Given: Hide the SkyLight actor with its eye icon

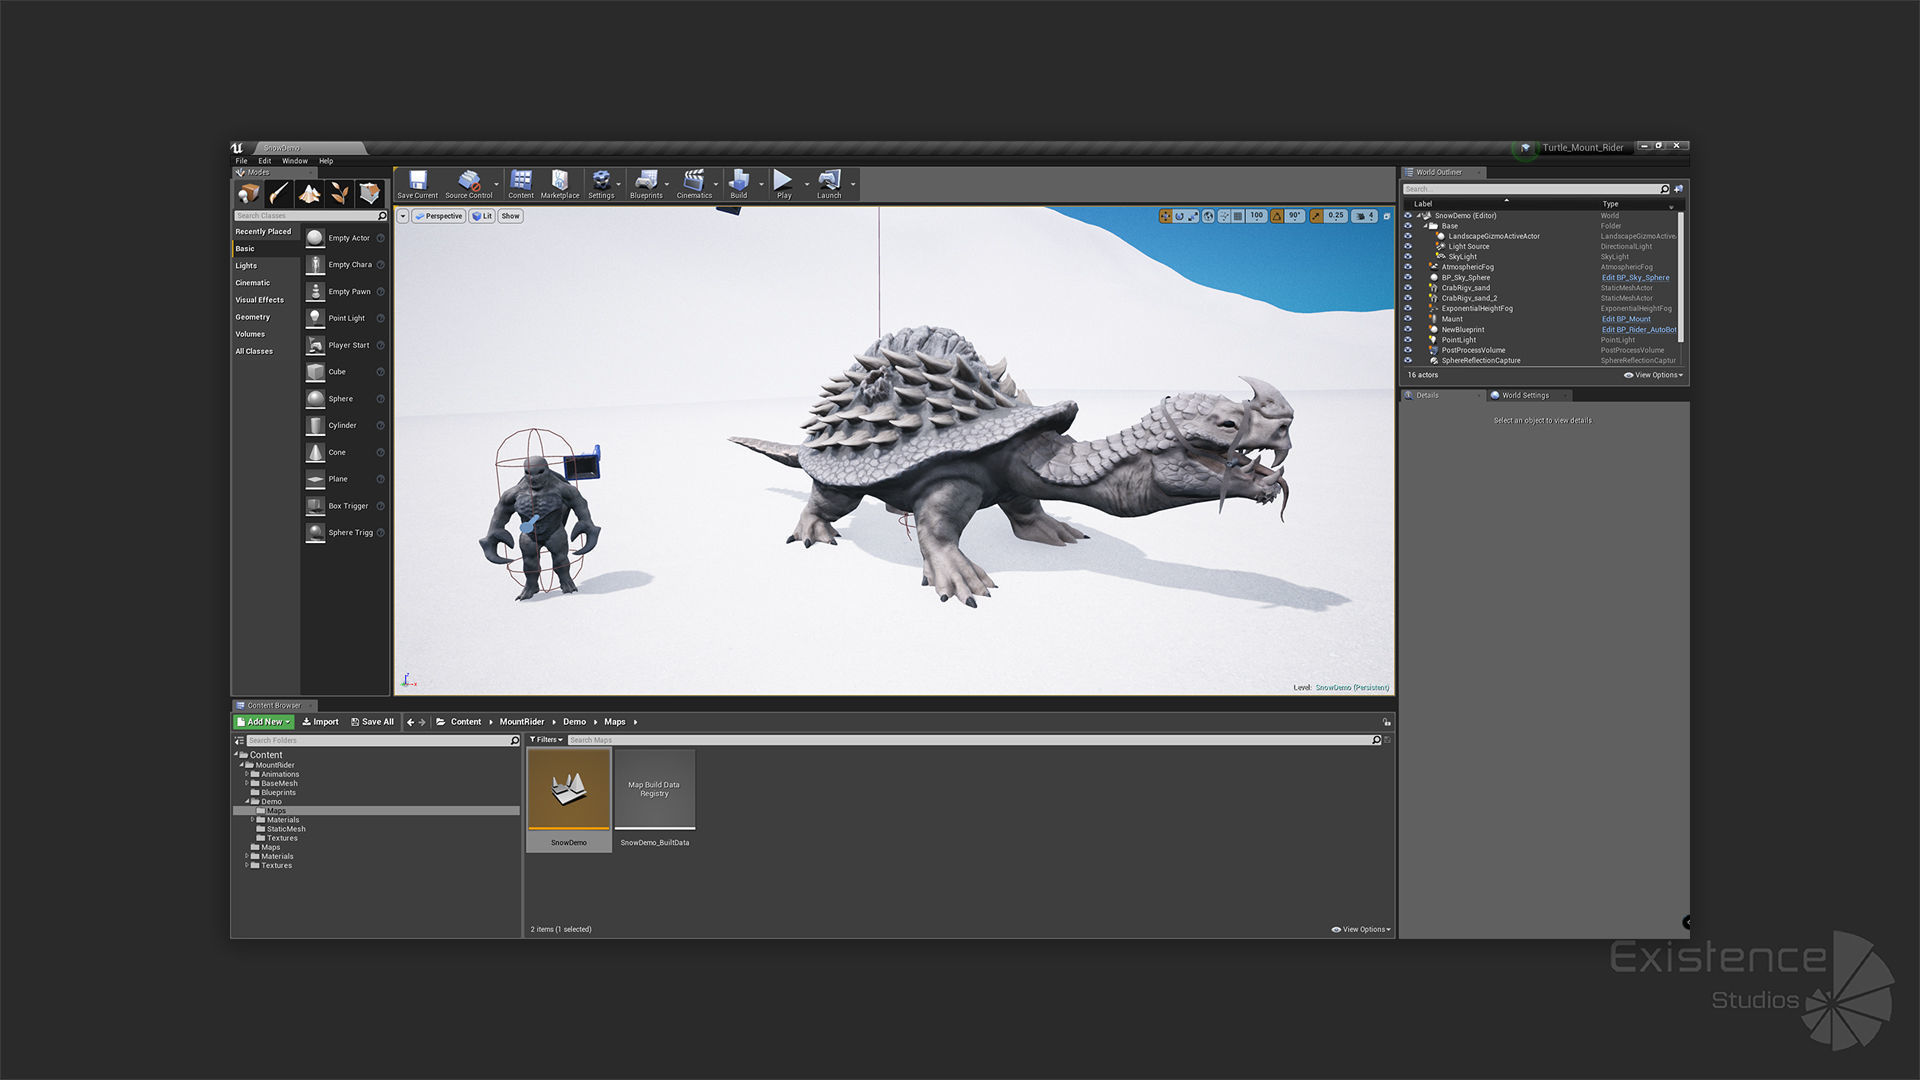Looking at the screenshot, I should (1408, 257).
